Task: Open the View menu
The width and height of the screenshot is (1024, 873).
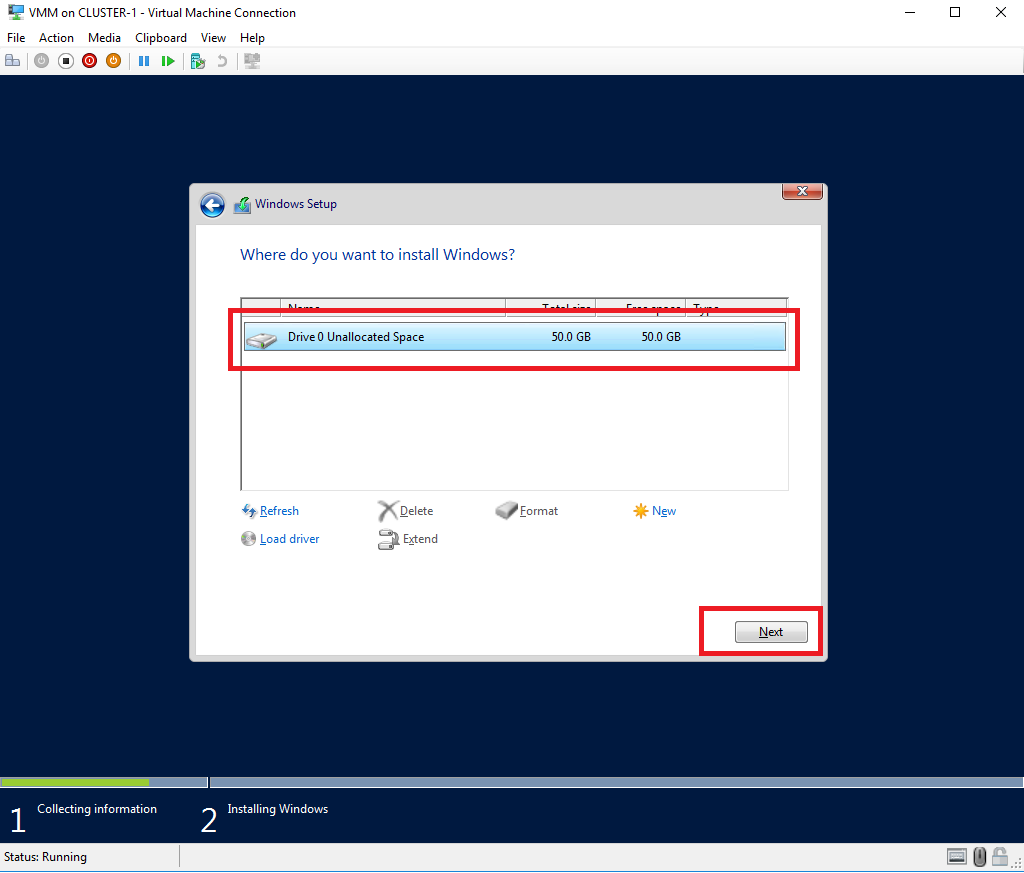Action: point(213,38)
